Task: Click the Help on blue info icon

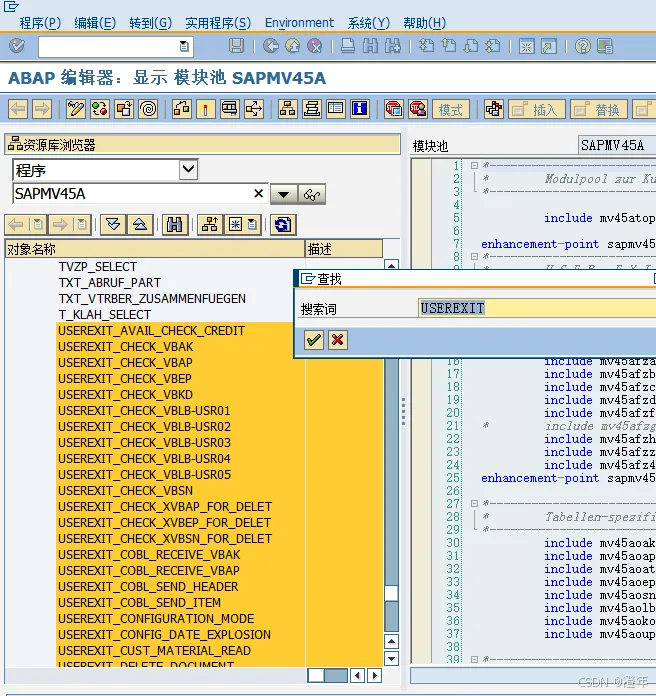Action: [x=360, y=109]
